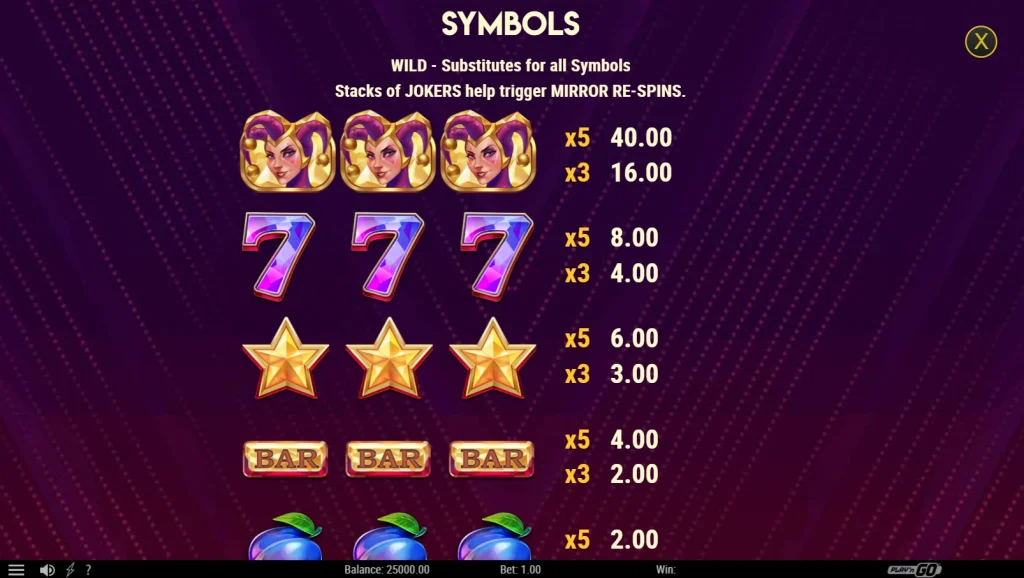Mute the game sound via speaker icon
This screenshot has height=578, width=1024.
[47, 570]
